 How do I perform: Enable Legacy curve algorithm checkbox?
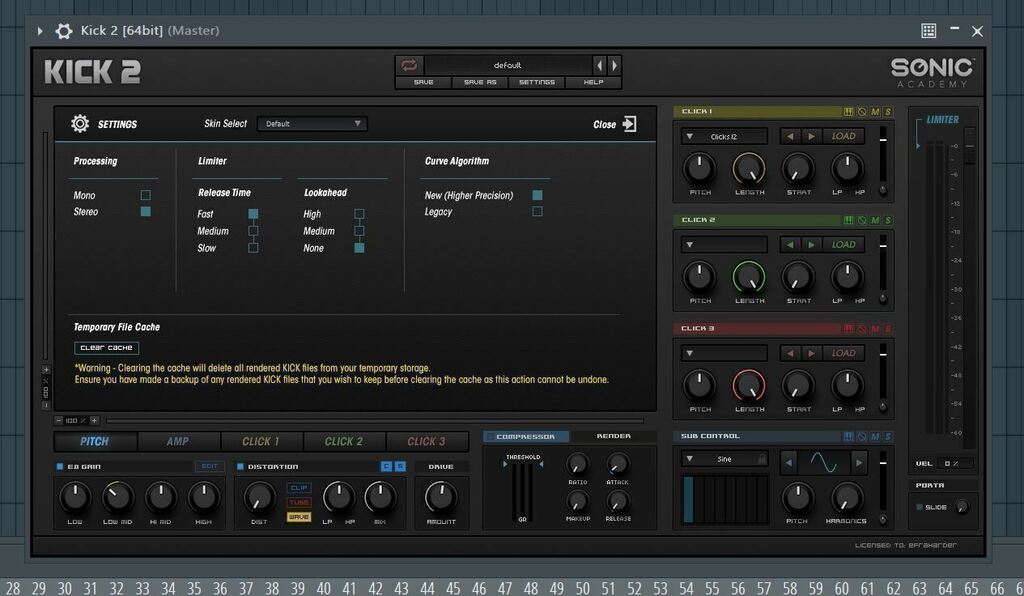click(x=537, y=212)
